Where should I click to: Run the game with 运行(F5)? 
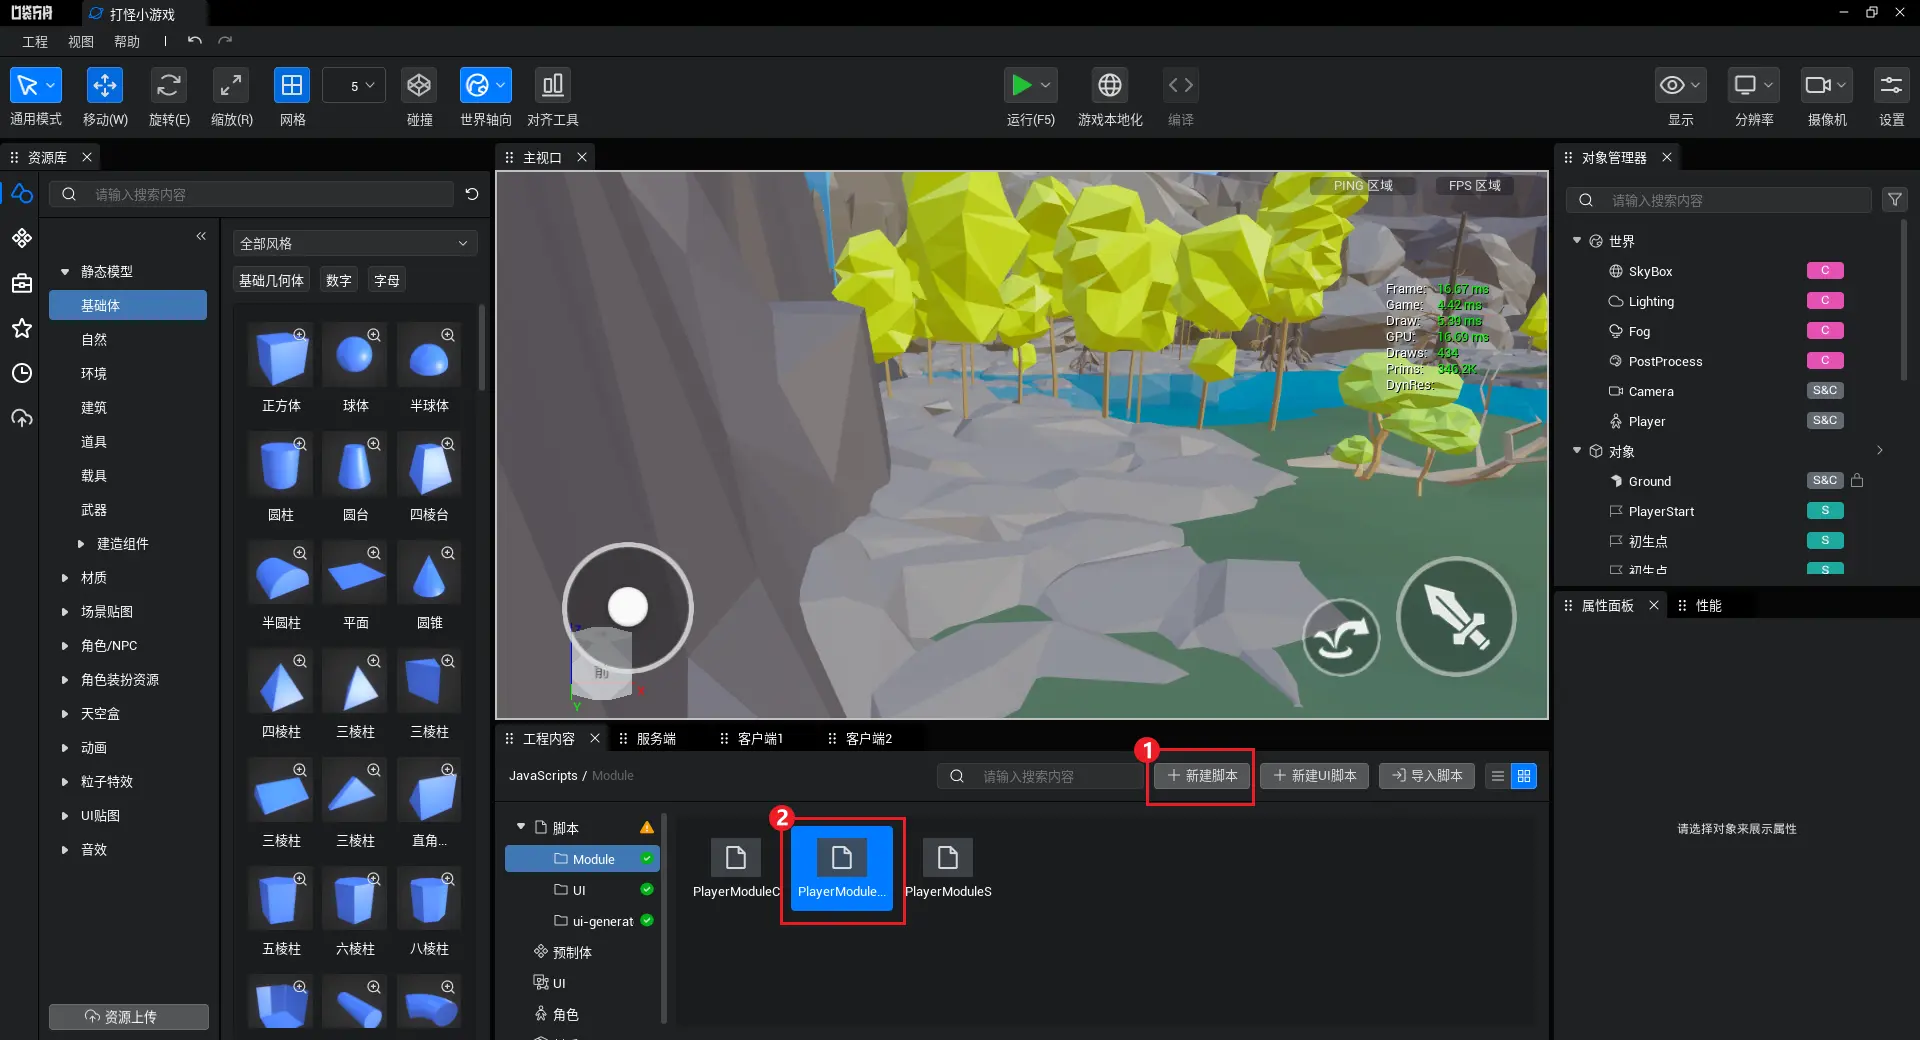point(1021,85)
